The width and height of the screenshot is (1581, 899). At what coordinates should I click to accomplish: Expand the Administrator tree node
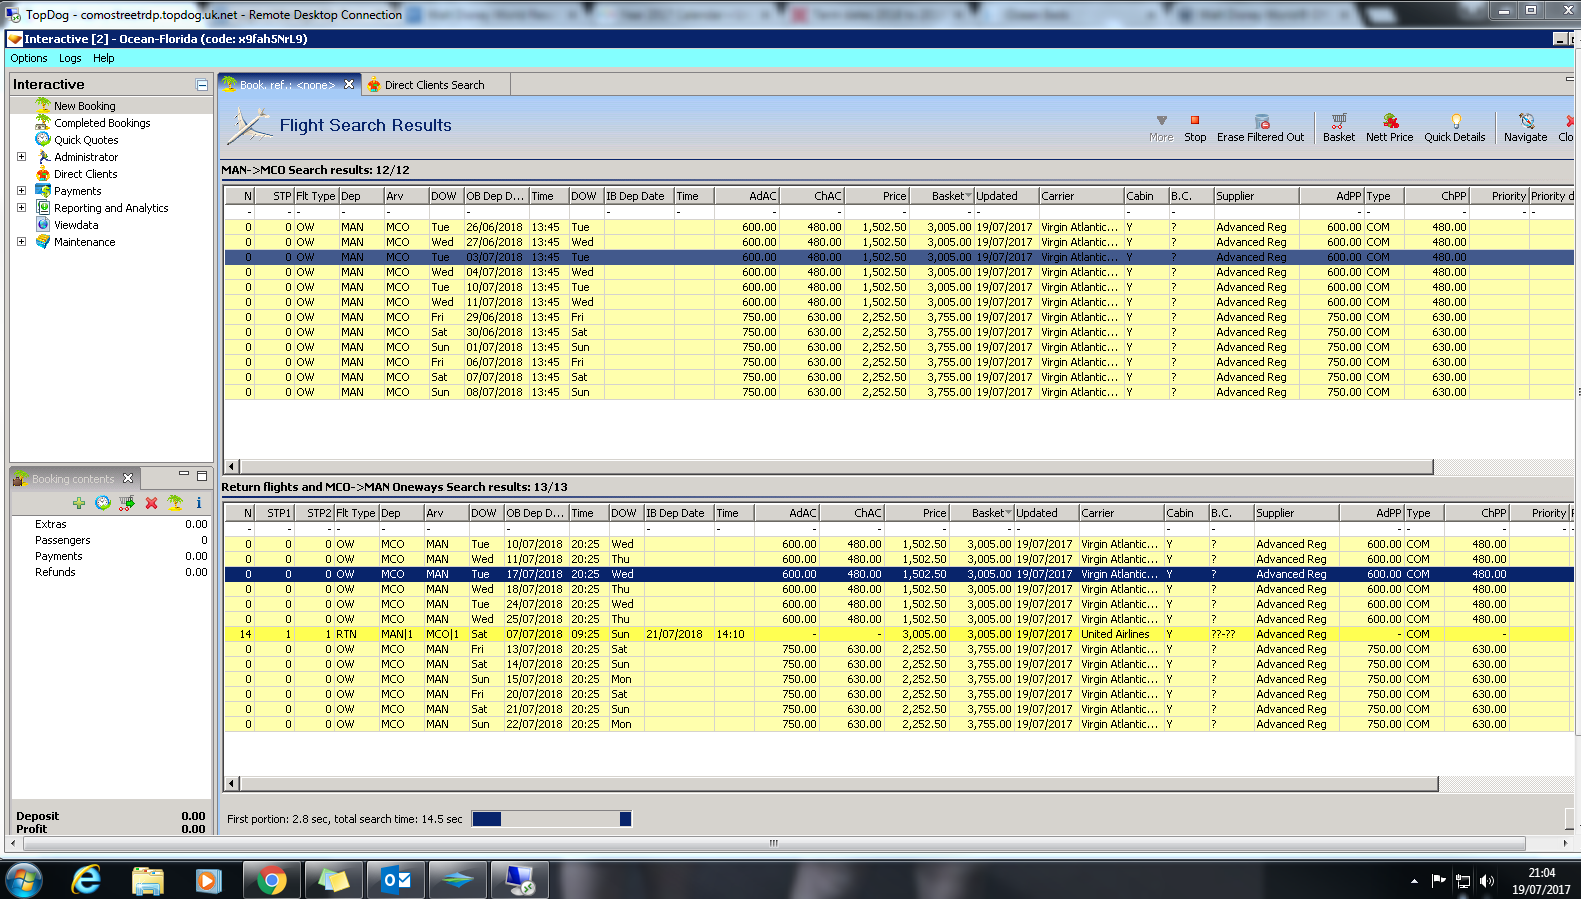pyautogui.click(x=21, y=157)
